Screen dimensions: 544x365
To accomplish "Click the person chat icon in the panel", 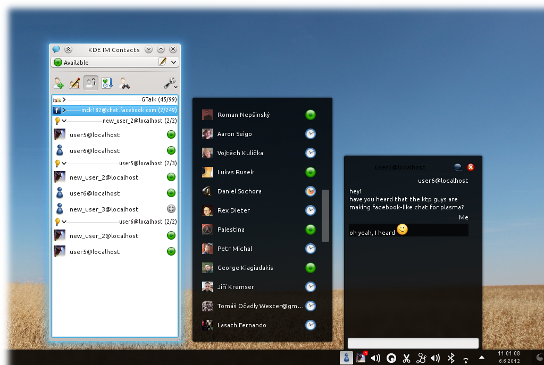I will 346,358.
